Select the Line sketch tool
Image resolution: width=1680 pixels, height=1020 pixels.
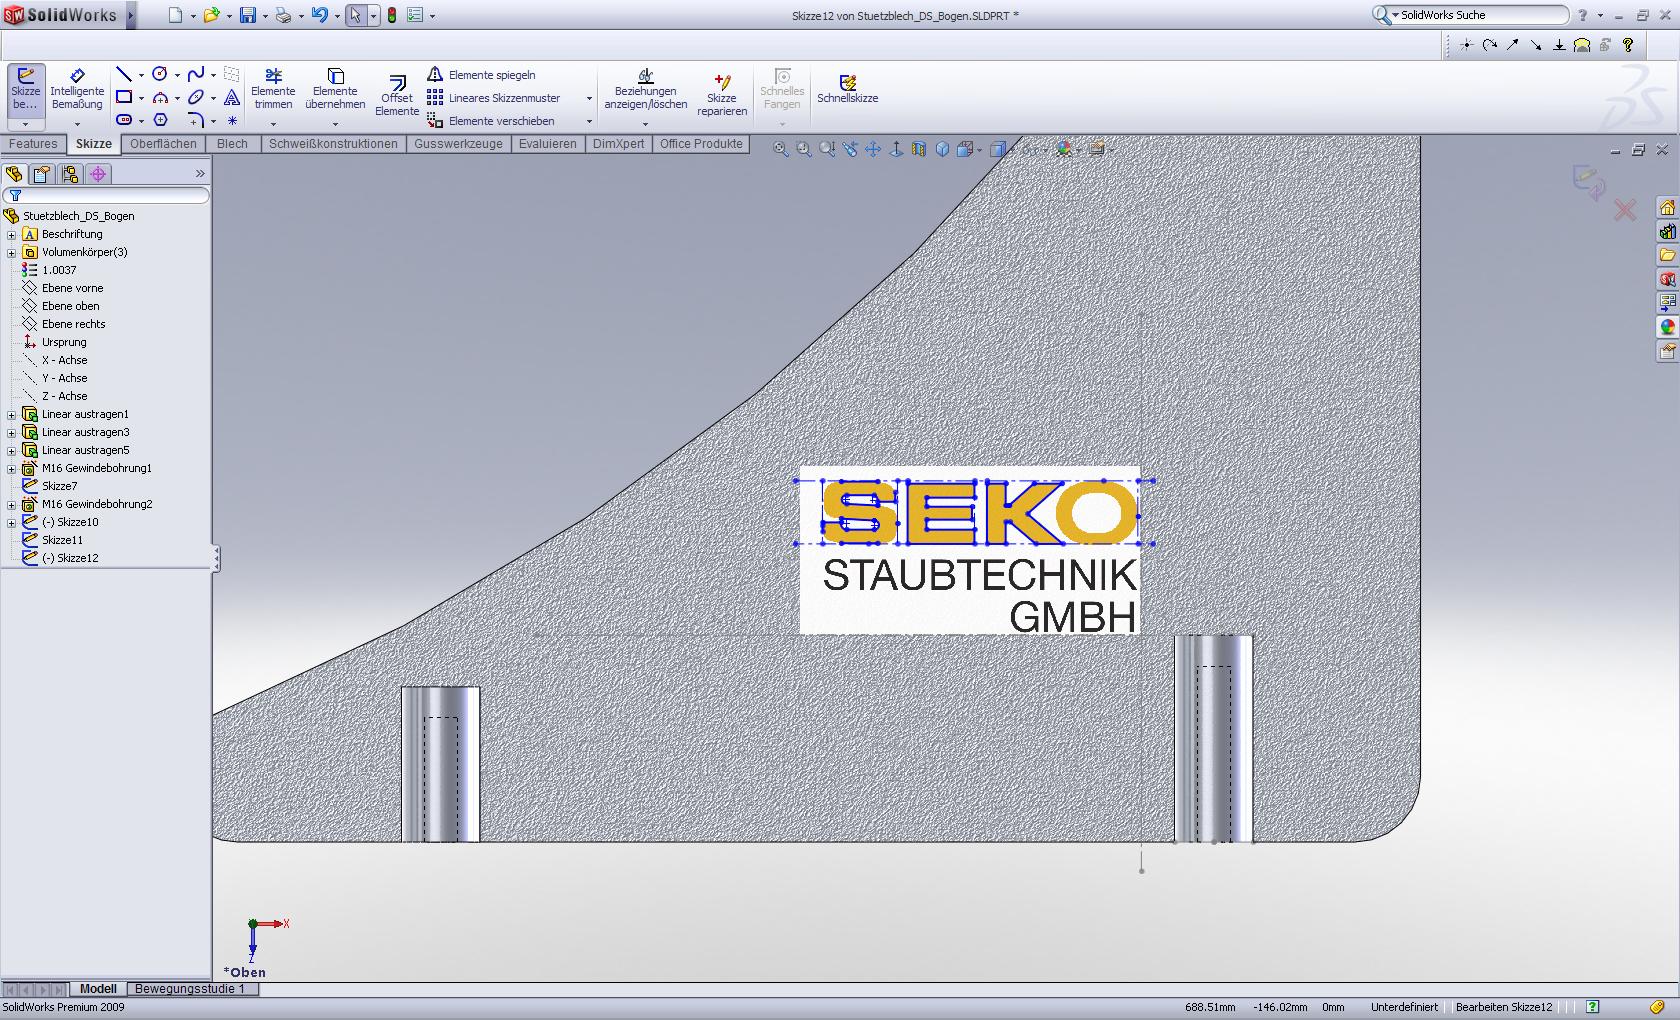tap(124, 74)
